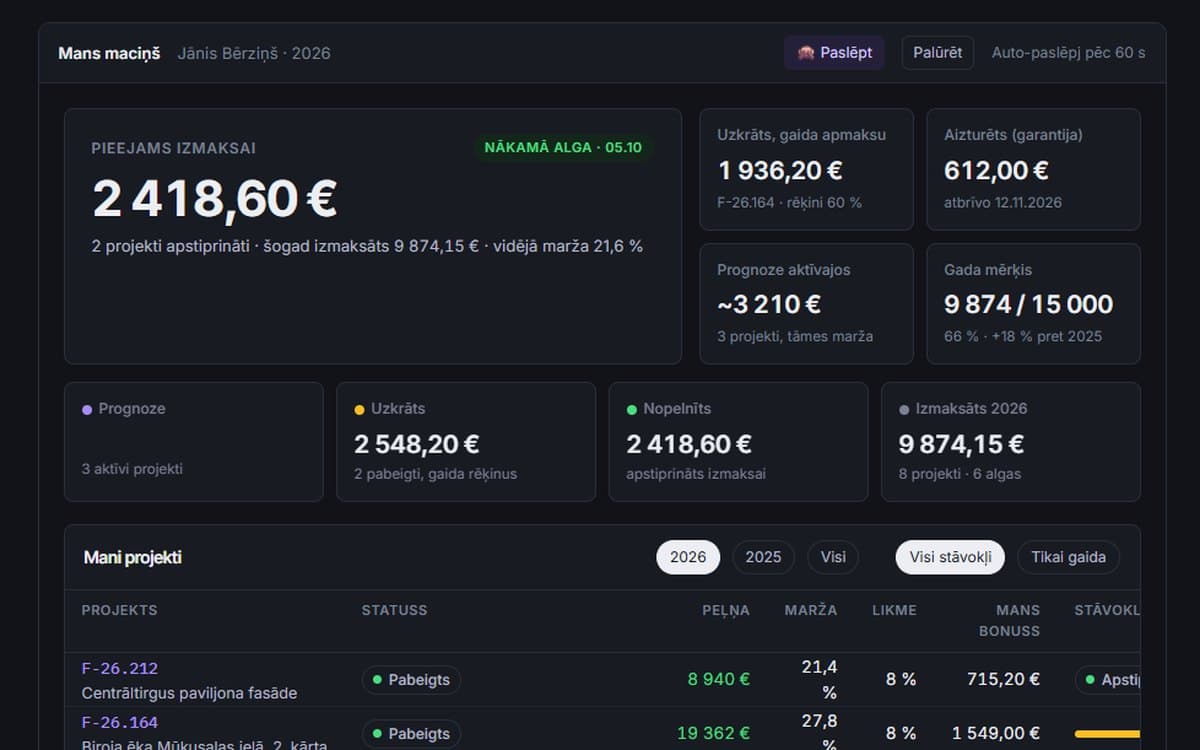Click the 'Auto-paslēpj pēc 60 s' text
The image size is (1200, 750).
tap(1069, 53)
